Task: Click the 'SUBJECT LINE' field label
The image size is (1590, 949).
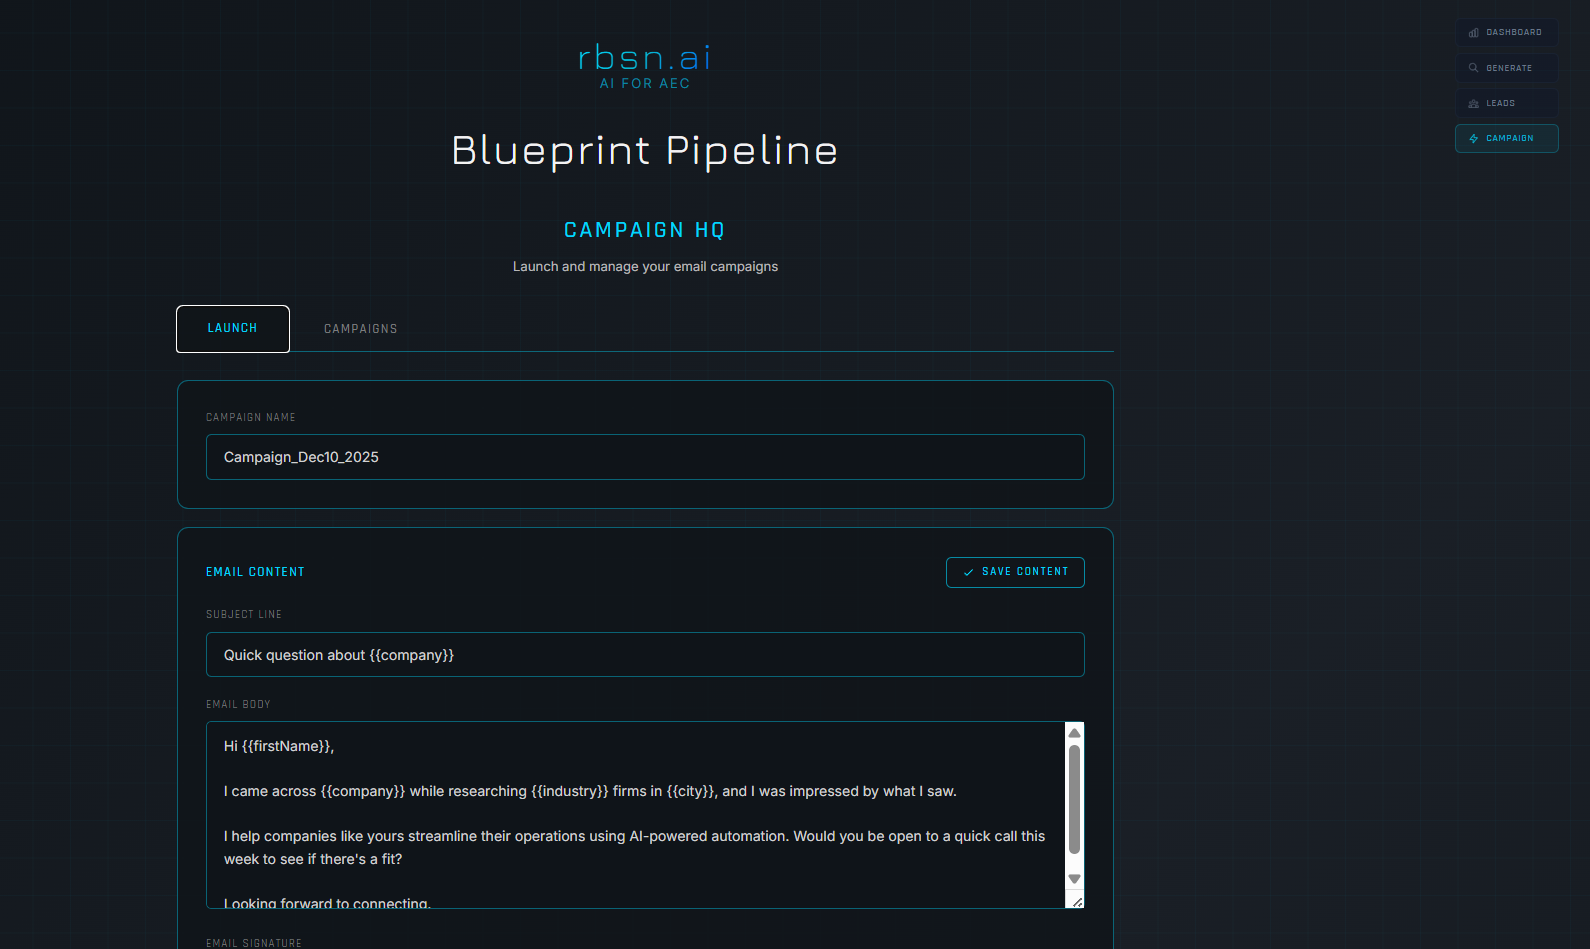Action: [244, 614]
